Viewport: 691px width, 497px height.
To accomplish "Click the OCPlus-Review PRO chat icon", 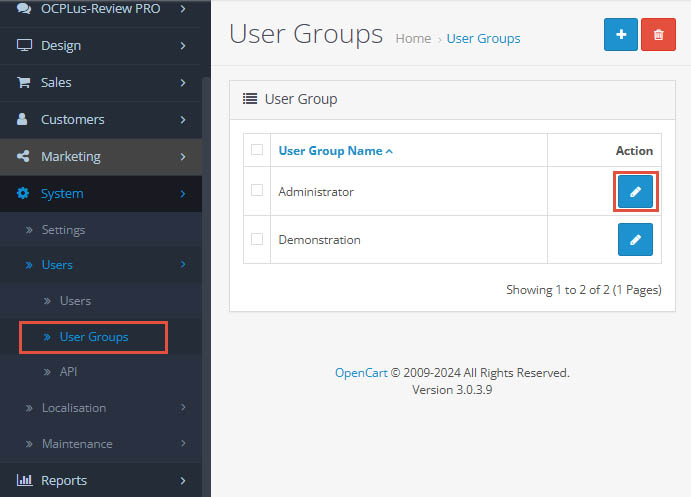I will click(23, 8).
